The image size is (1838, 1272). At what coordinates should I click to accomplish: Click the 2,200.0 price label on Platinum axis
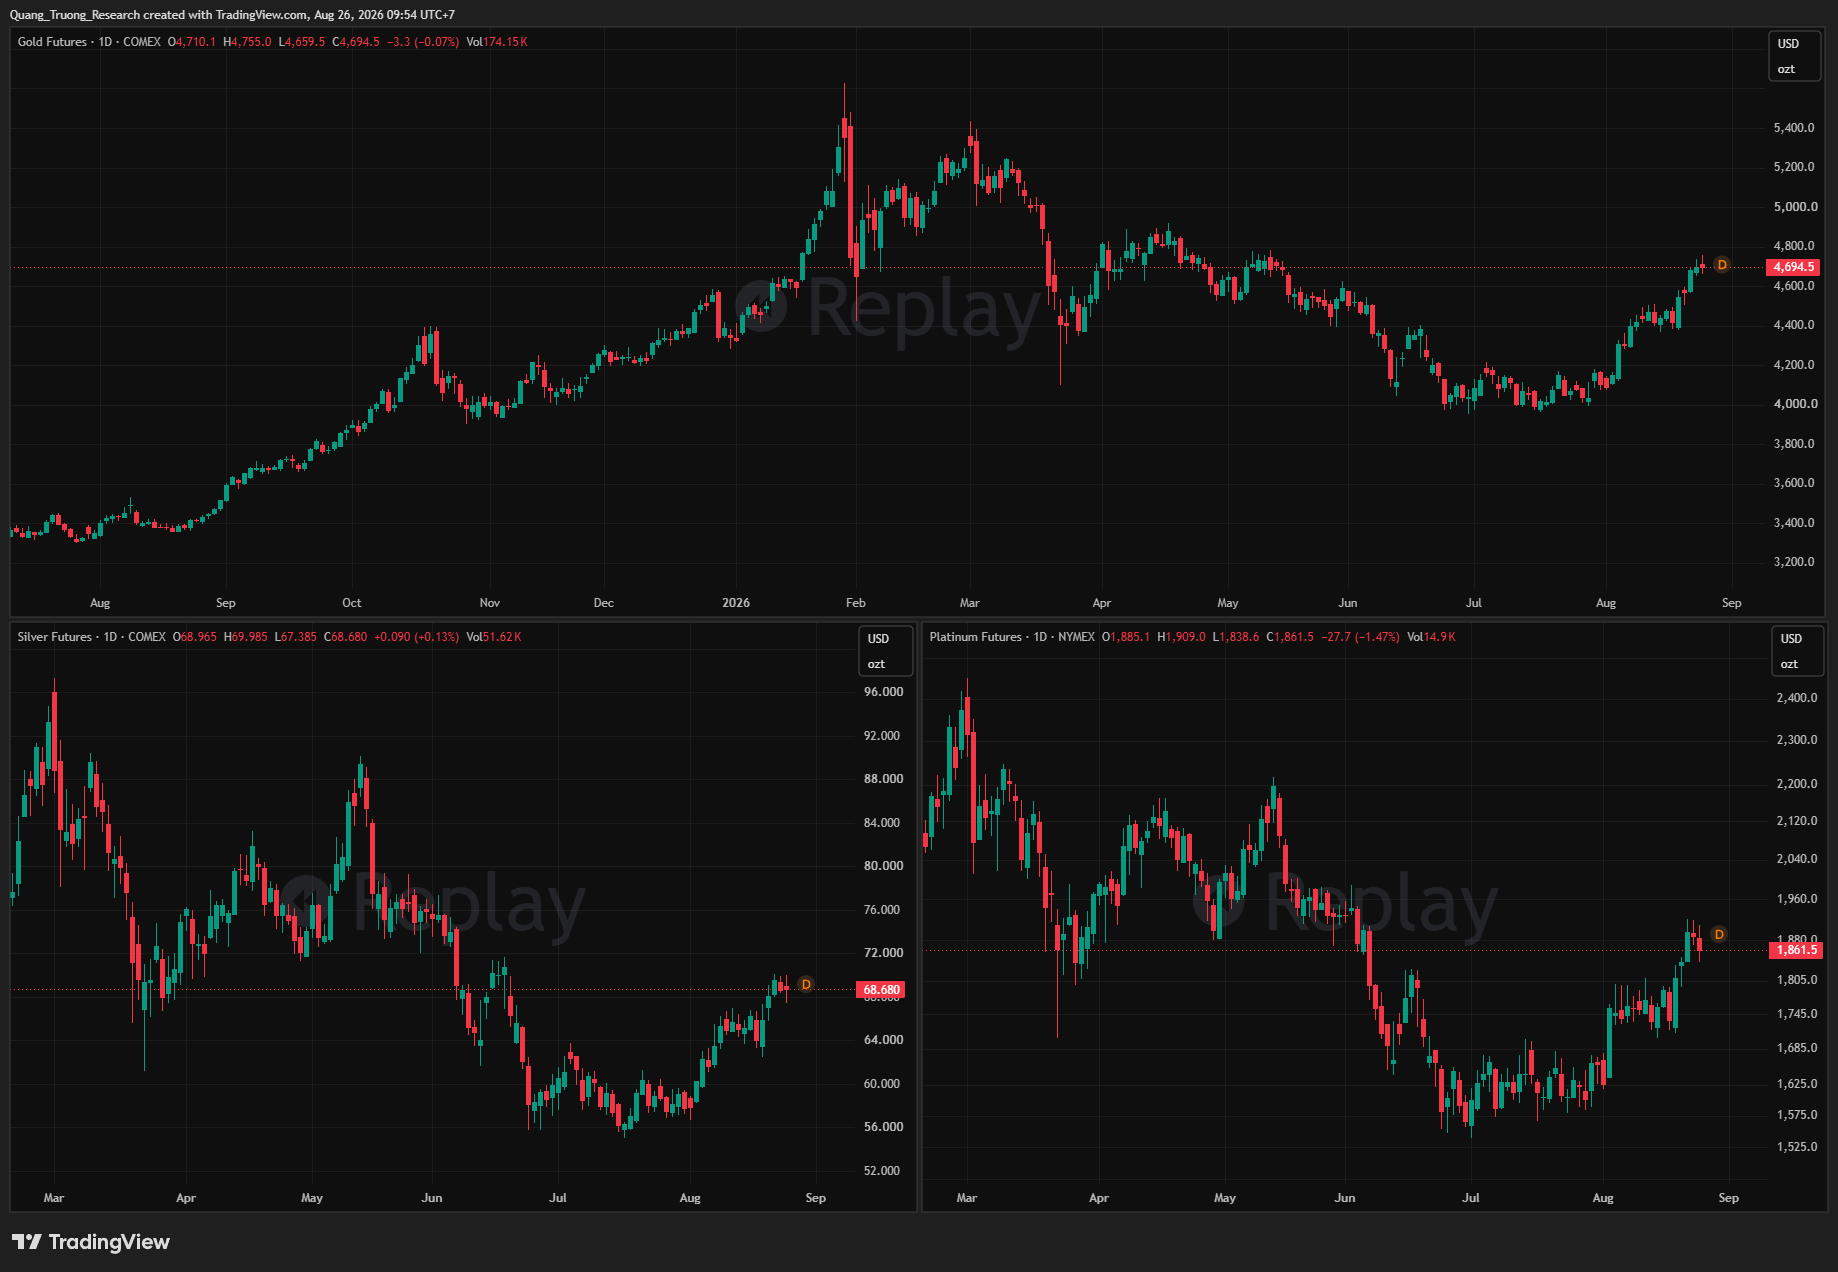click(x=1797, y=784)
